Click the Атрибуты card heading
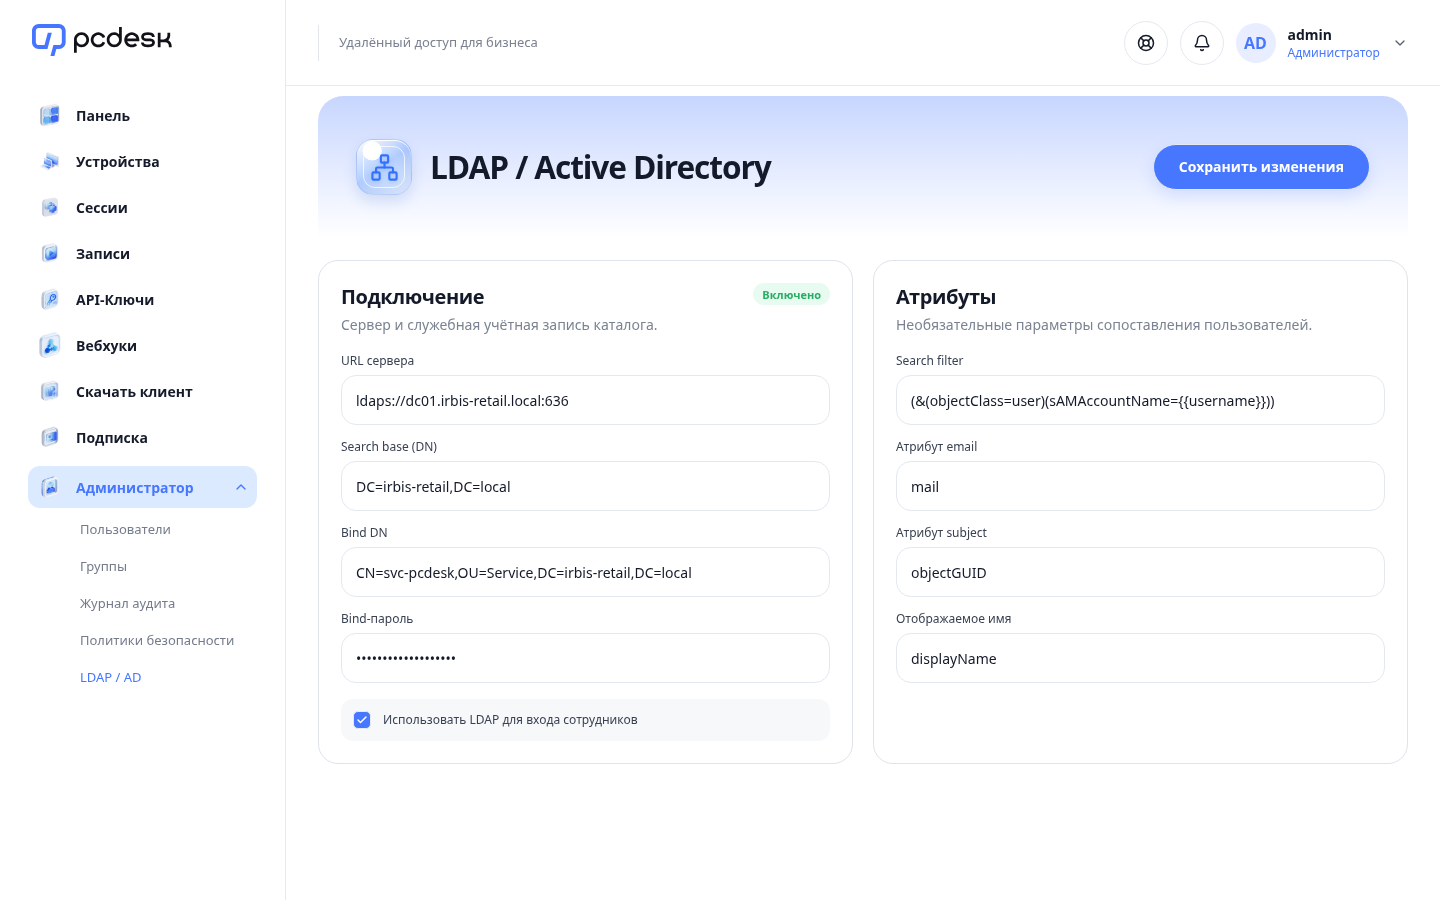1440x900 pixels. coord(946,297)
